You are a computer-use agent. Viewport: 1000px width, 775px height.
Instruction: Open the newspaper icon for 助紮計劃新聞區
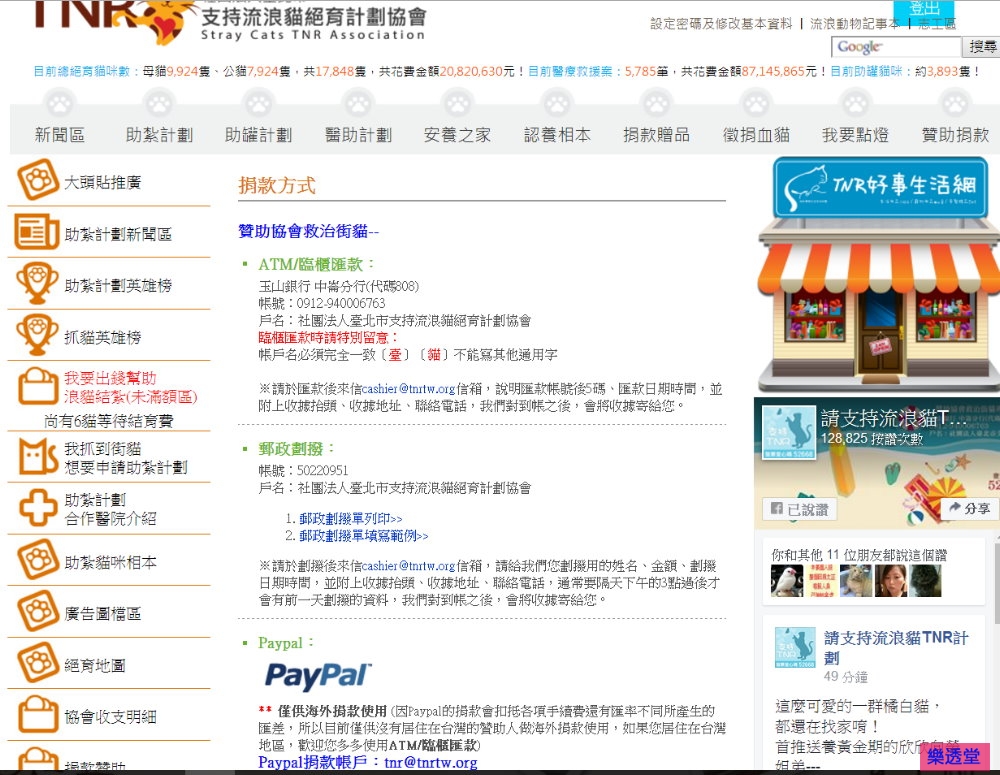(x=37, y=233)
